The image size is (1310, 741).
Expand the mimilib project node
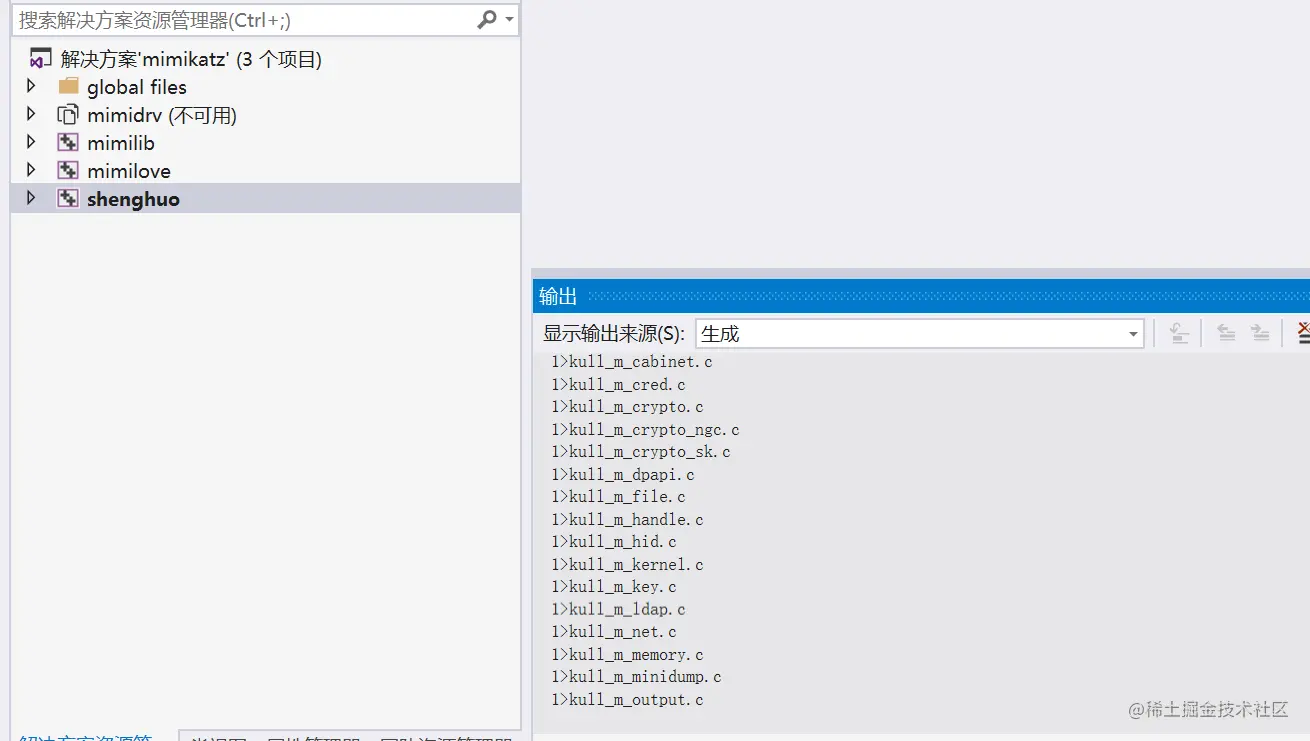pyautogui.click(x=31, y=142)
